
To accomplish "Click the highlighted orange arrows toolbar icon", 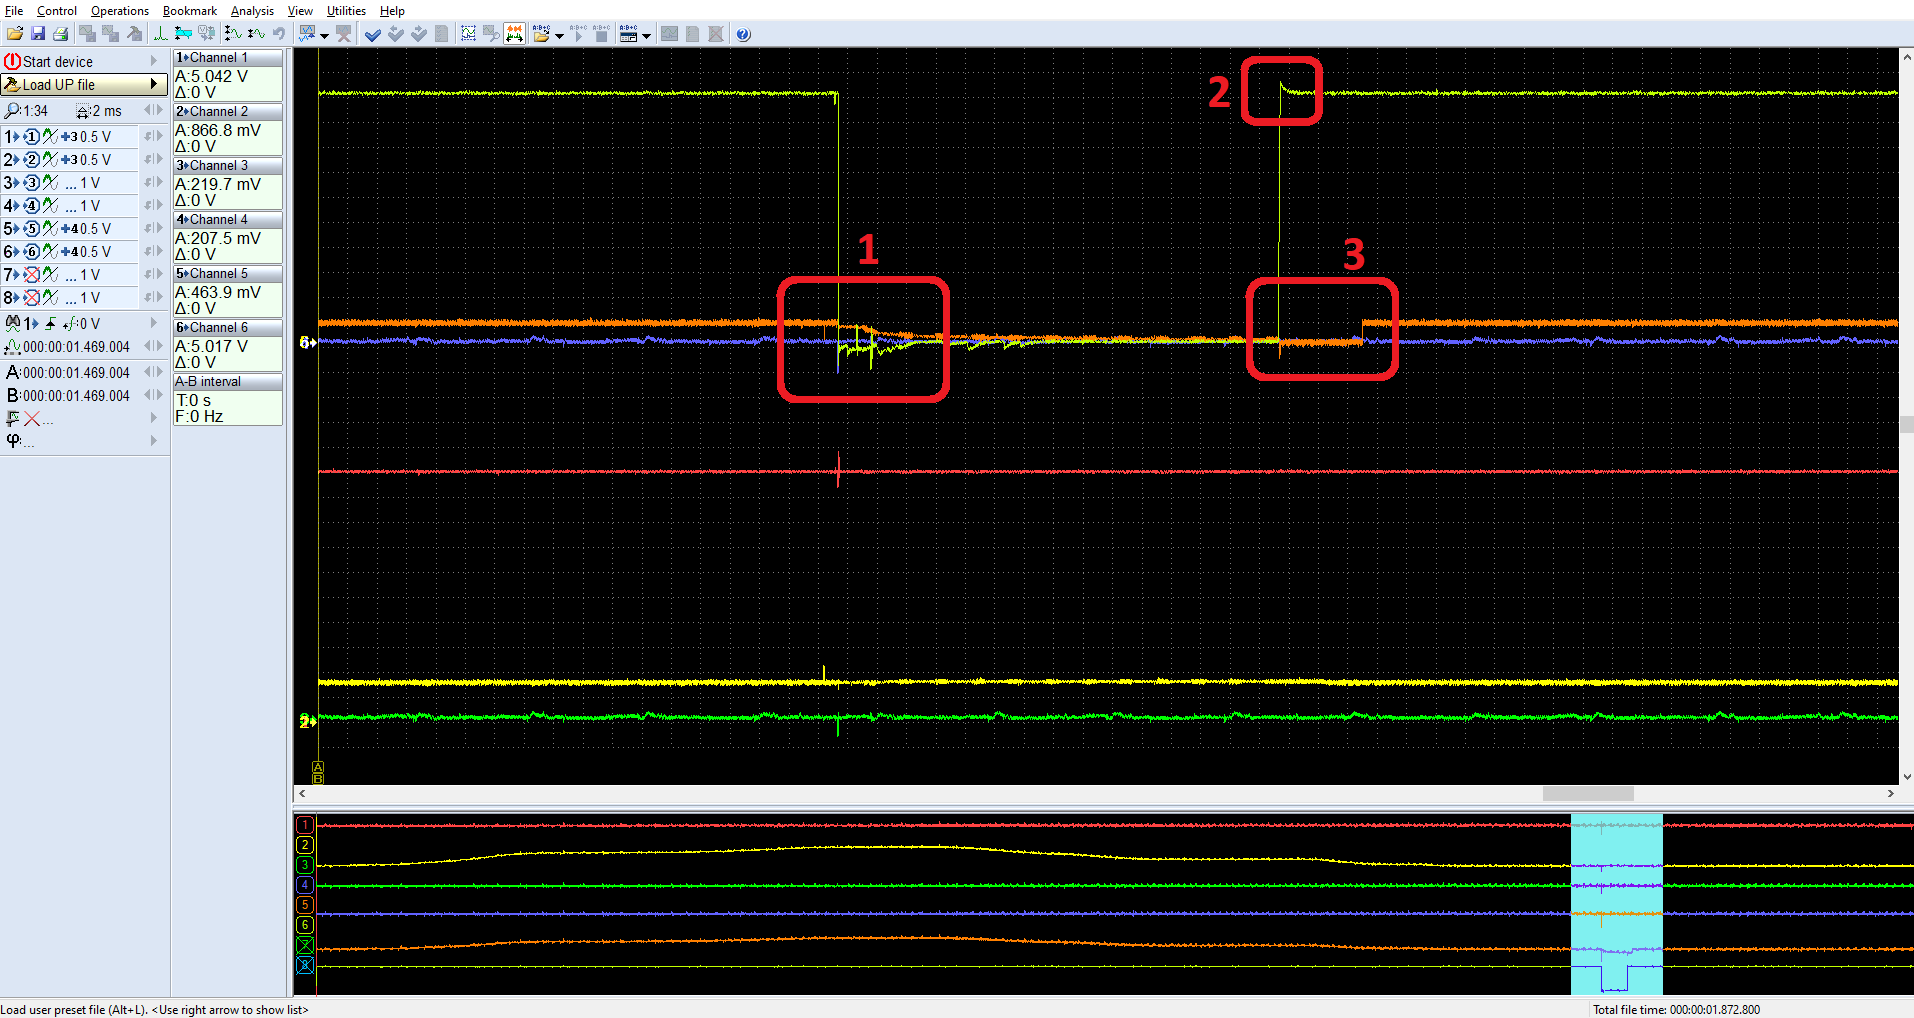I will coord(514,34).
